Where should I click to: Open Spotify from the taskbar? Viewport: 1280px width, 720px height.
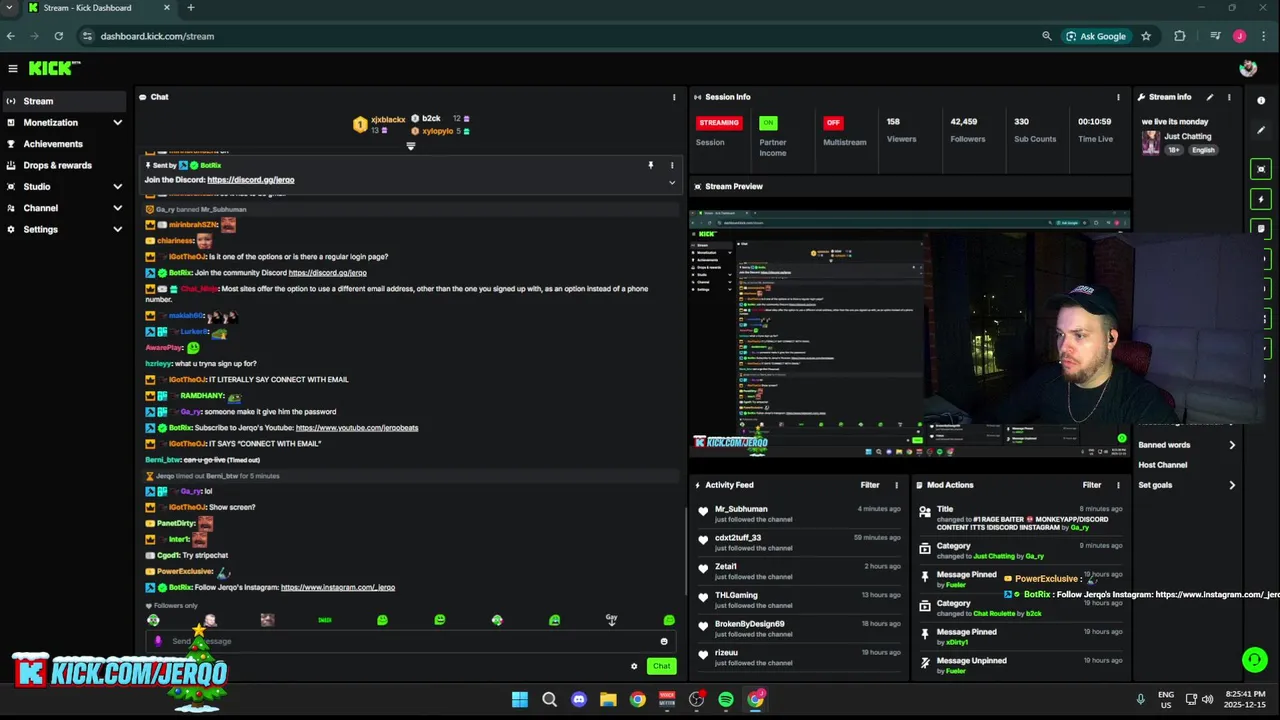(x=726, y=700)
